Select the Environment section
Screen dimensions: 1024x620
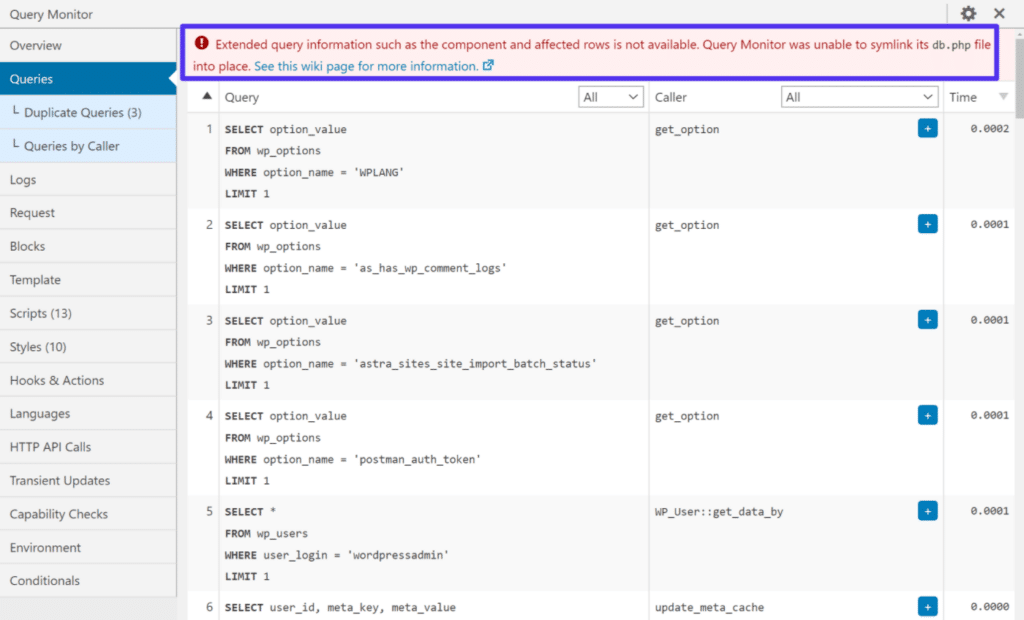coord(47,547)
